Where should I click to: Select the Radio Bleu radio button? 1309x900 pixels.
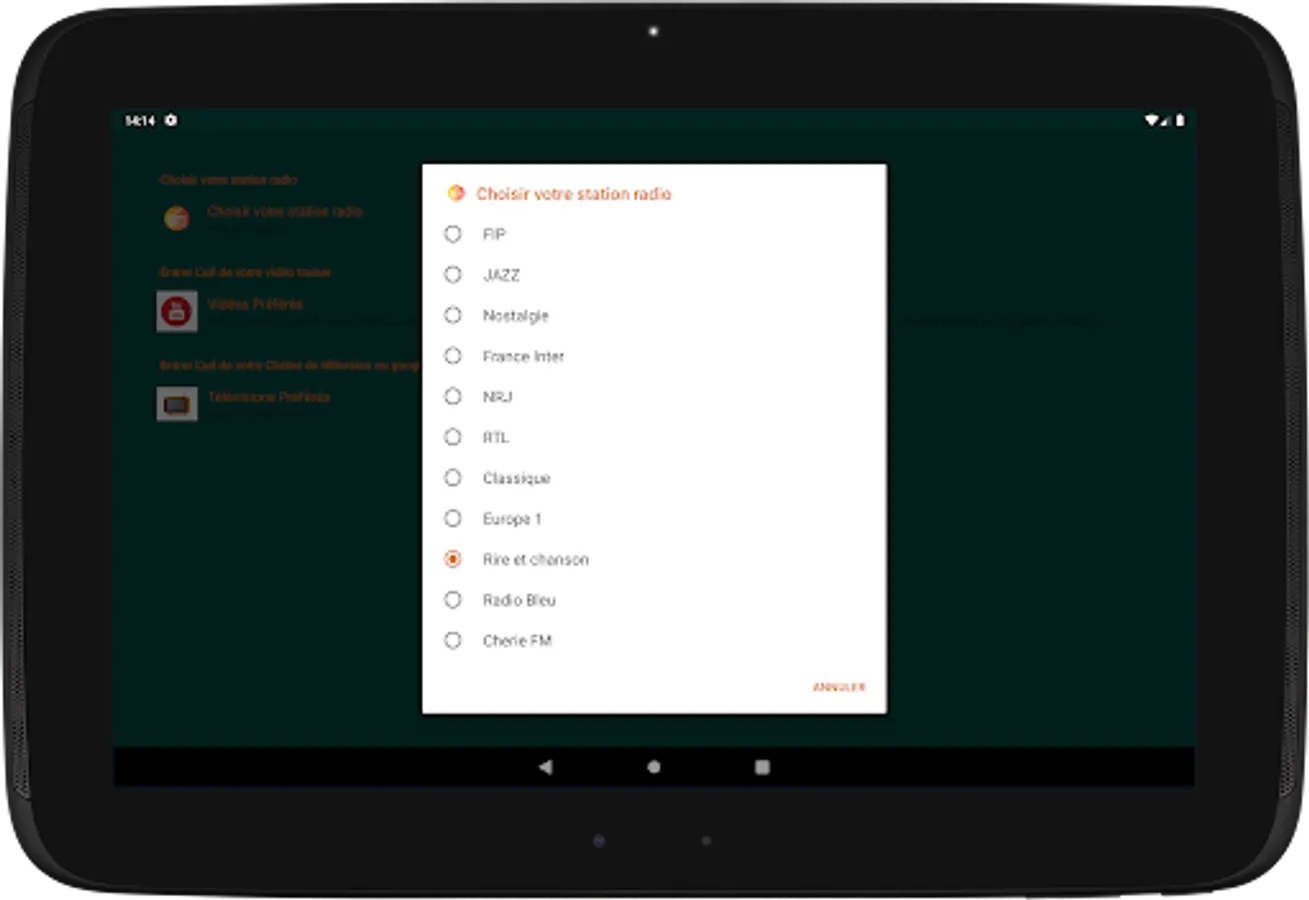coord(453,600)
